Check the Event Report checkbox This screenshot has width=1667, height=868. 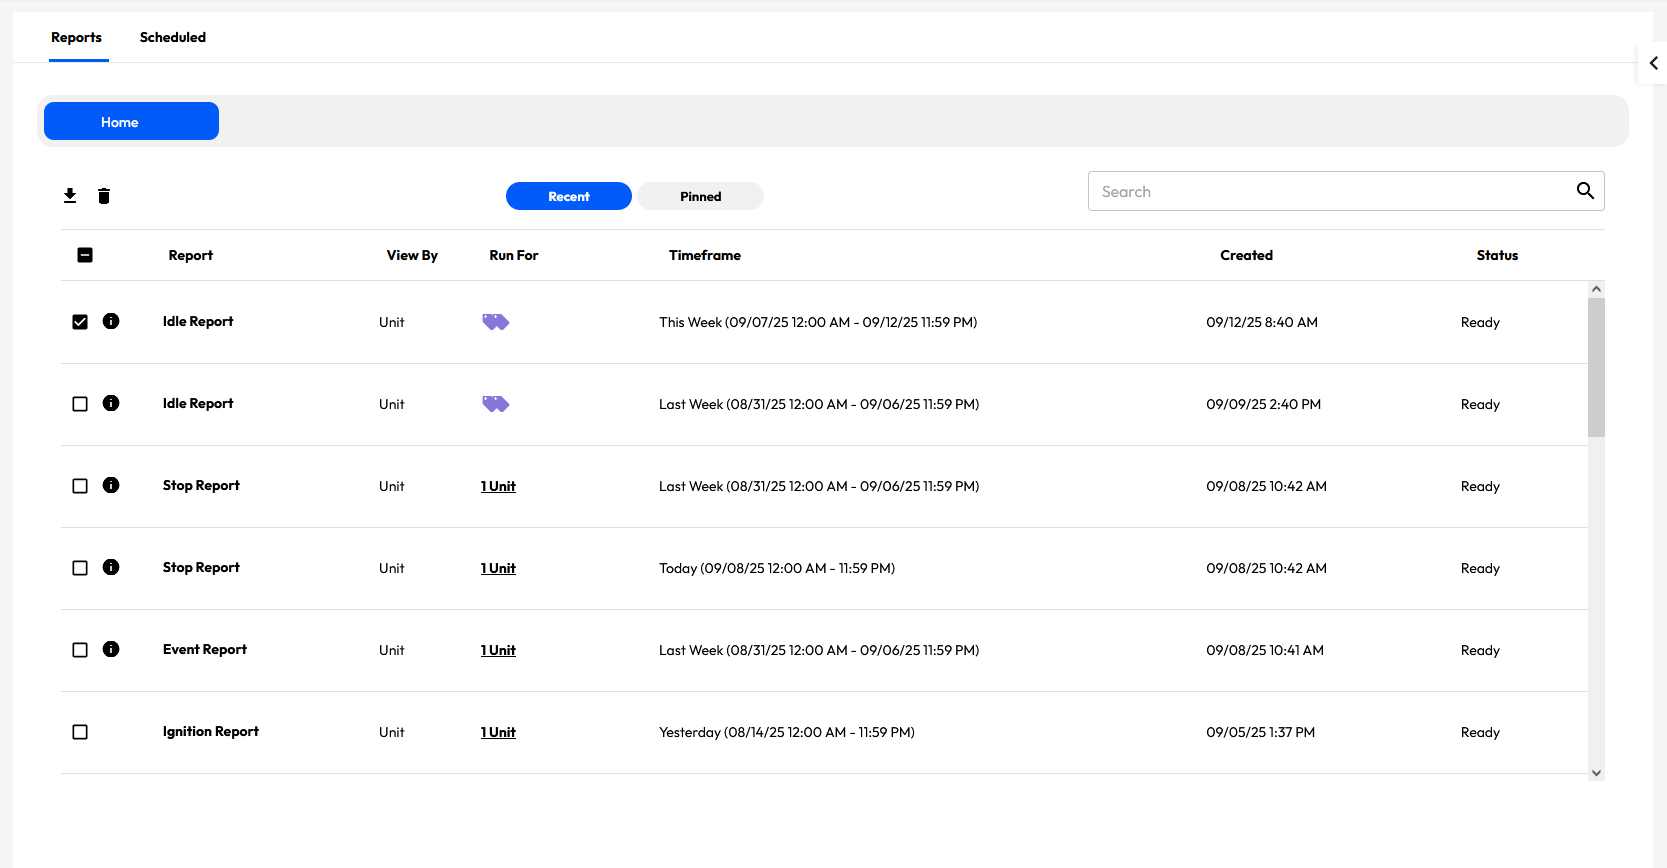point(80,650)
